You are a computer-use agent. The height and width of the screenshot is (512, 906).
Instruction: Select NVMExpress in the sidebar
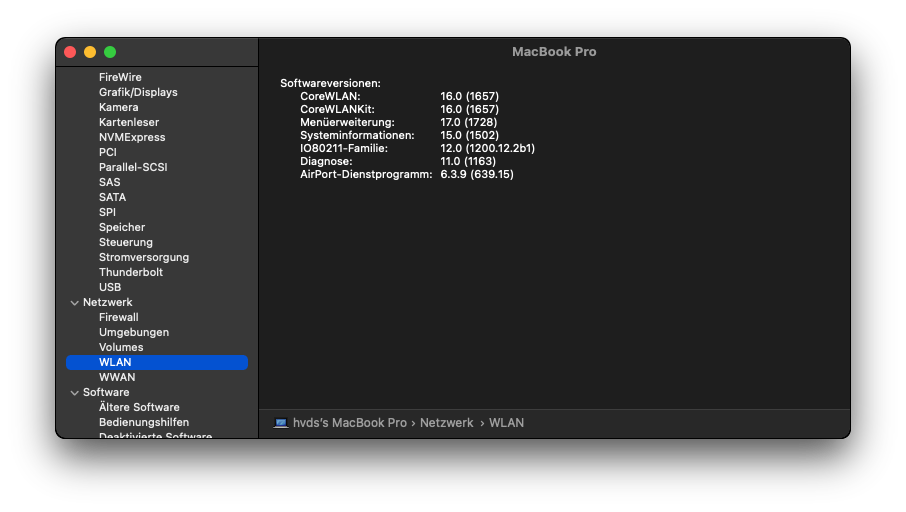[x=132, y=137]
